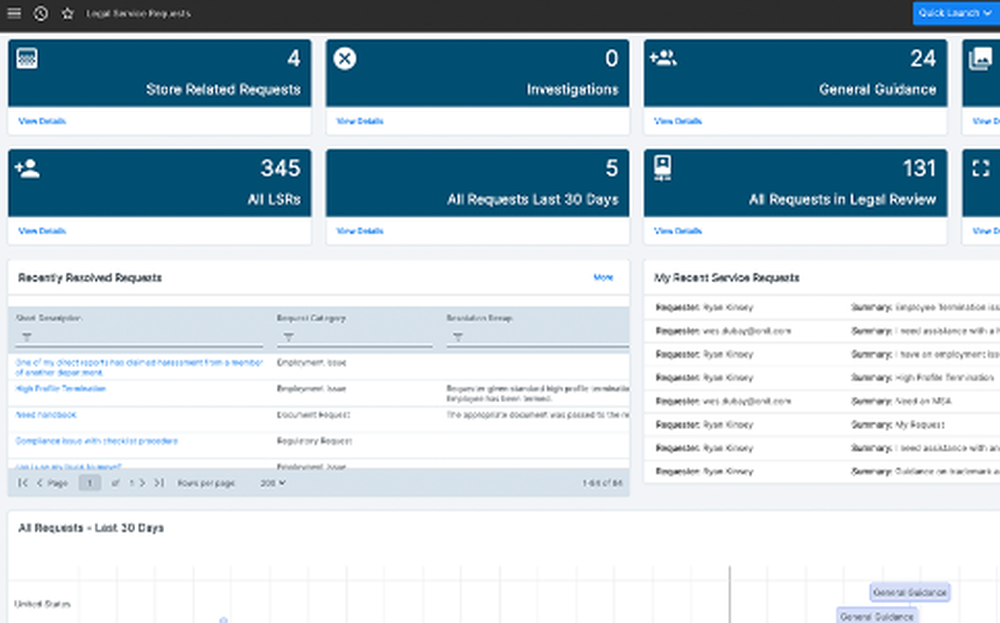Click the page number input field
1000x623 pixels.
(89, 482)
